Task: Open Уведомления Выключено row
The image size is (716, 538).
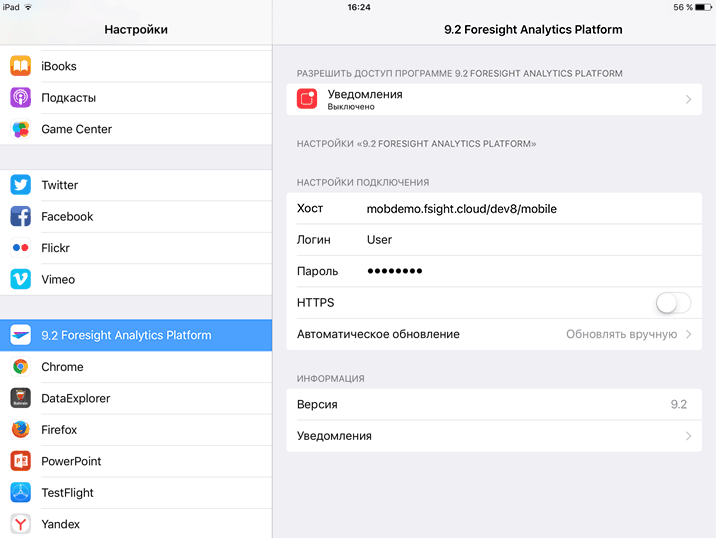Action: [494, 99]
